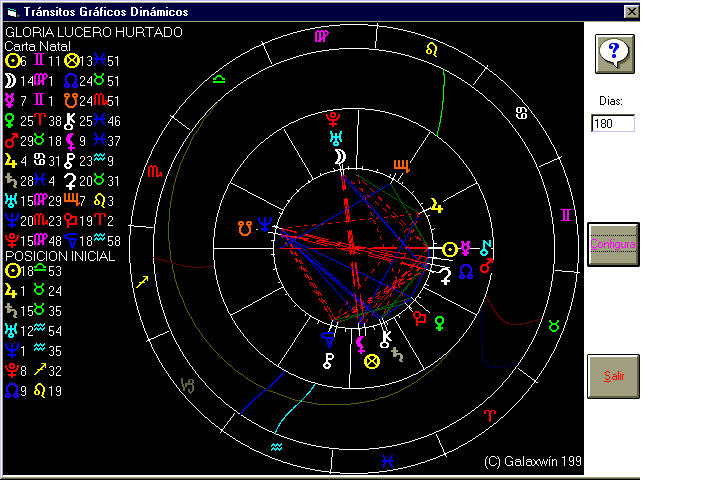723x489 pixels.
Task: Select the green Libra sign on the wheel
Action: click(219, 78)
